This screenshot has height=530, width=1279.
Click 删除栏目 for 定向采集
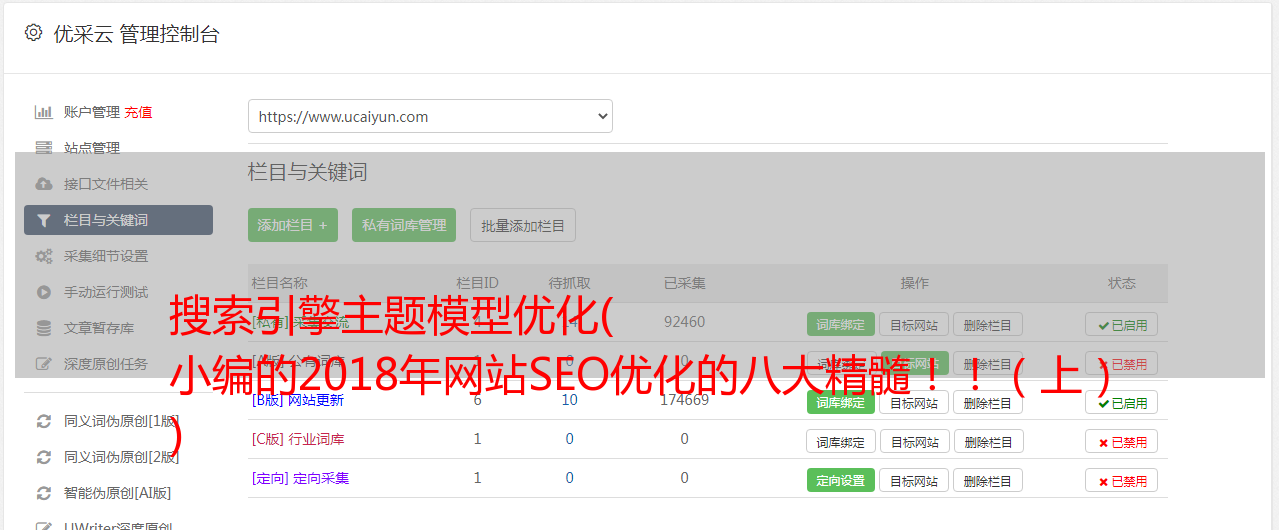click(988, 480)
